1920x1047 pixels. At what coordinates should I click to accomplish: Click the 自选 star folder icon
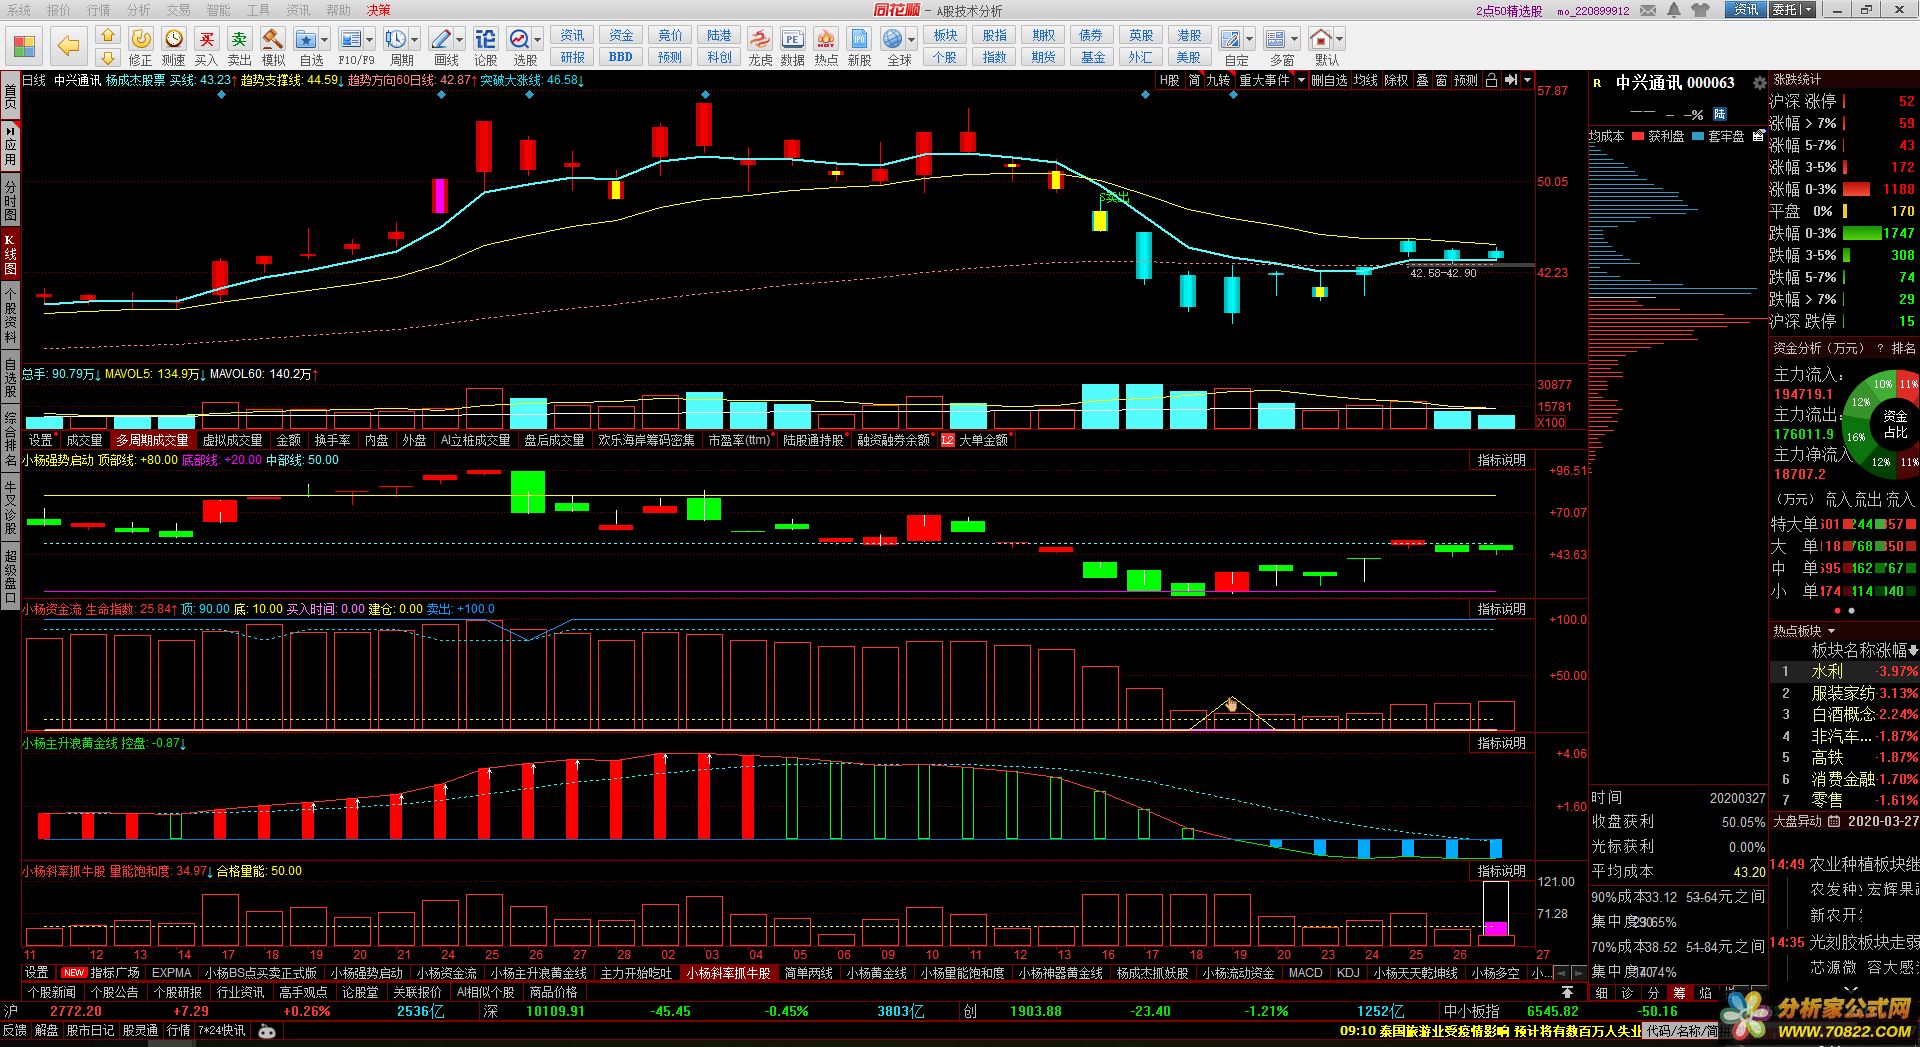click(x=306, y=39)
